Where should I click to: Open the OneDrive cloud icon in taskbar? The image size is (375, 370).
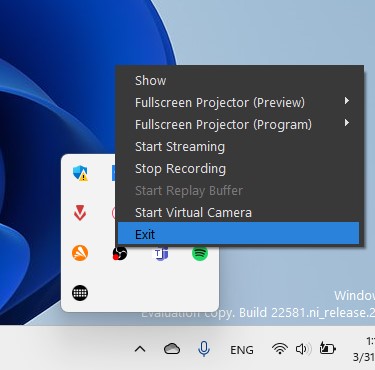[x=172, y=349]
